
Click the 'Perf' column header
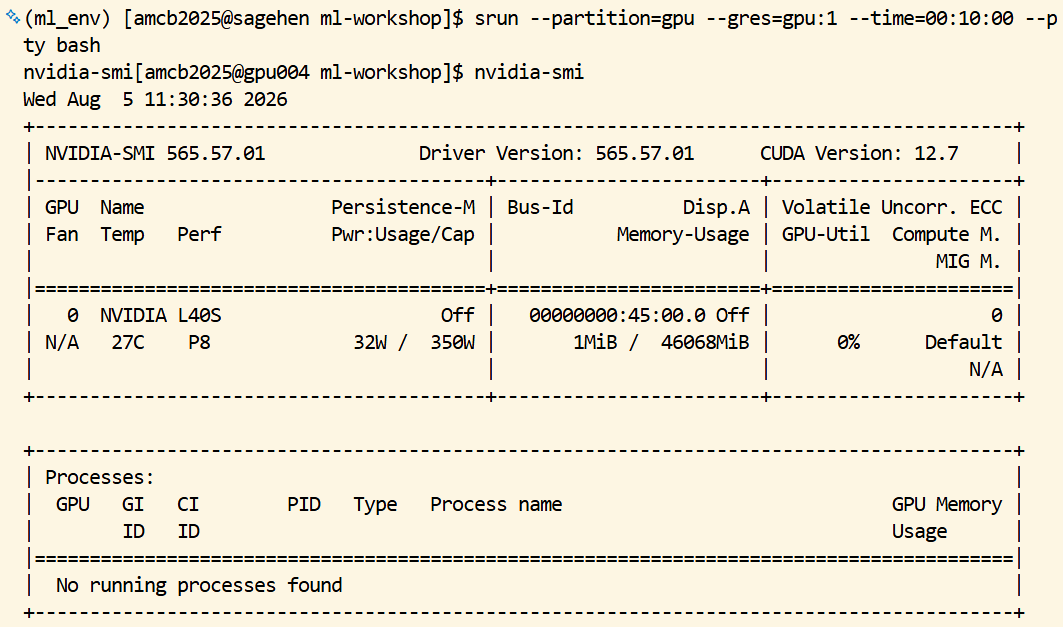199,235
